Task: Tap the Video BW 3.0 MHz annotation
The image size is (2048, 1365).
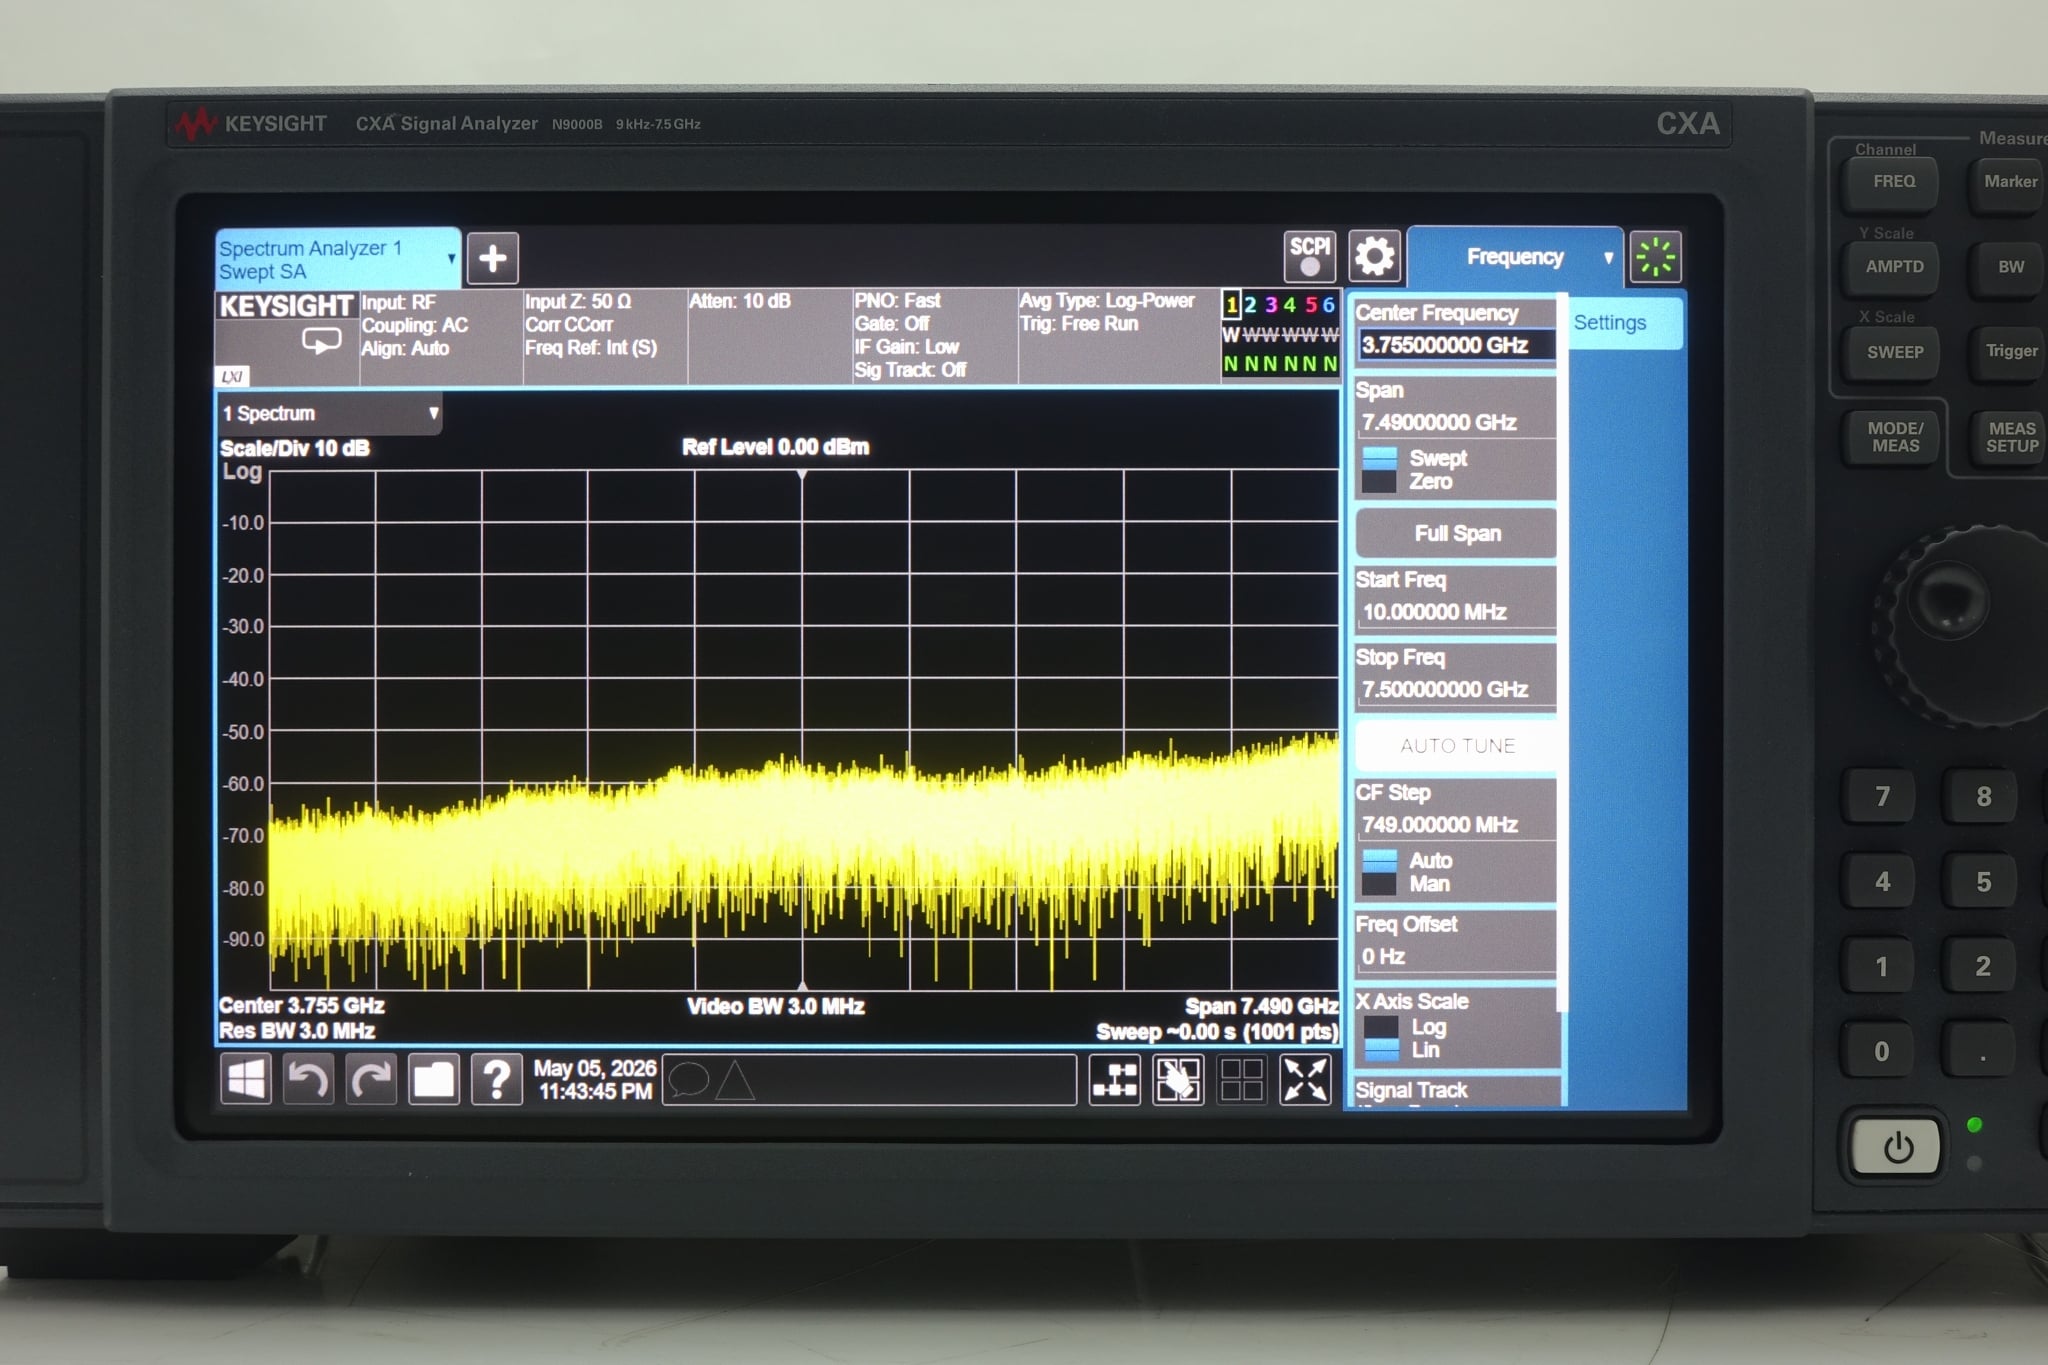Action: [776, 1006]
